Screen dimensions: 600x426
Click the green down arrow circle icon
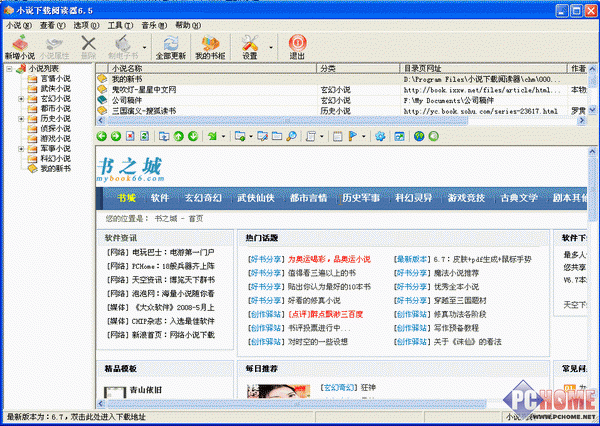tap(193, 136)
